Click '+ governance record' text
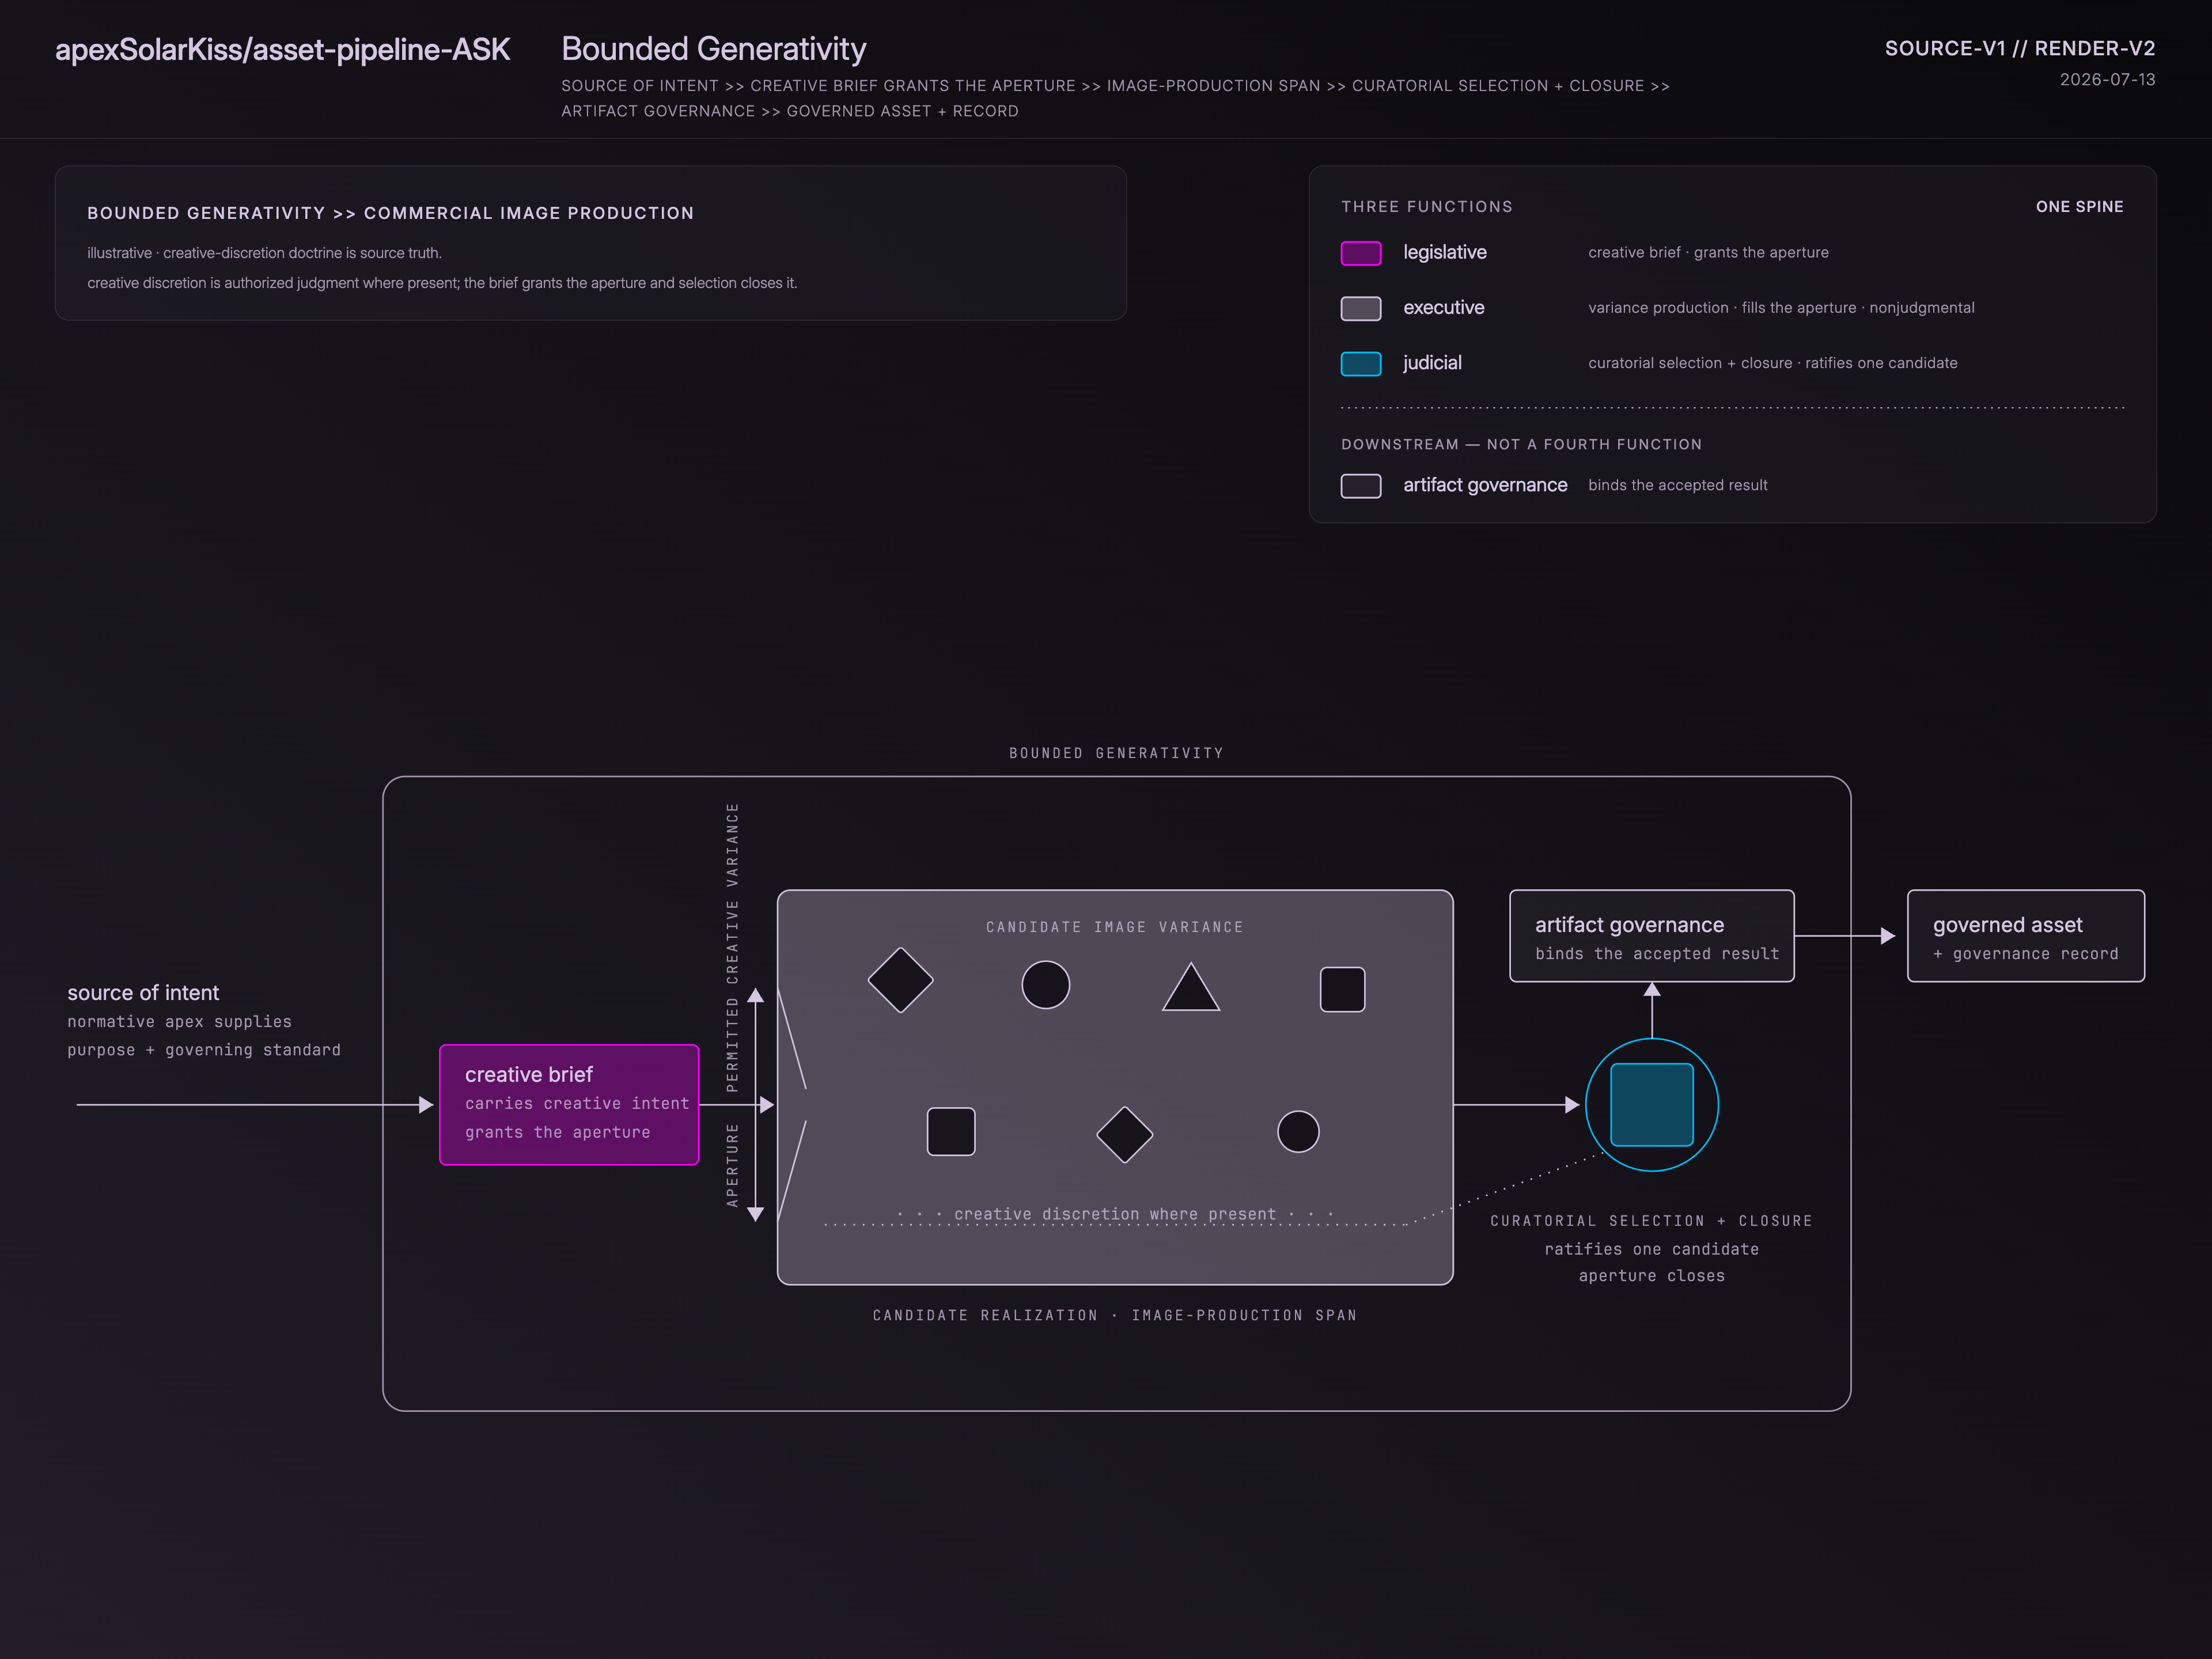 coord(2025,954)
